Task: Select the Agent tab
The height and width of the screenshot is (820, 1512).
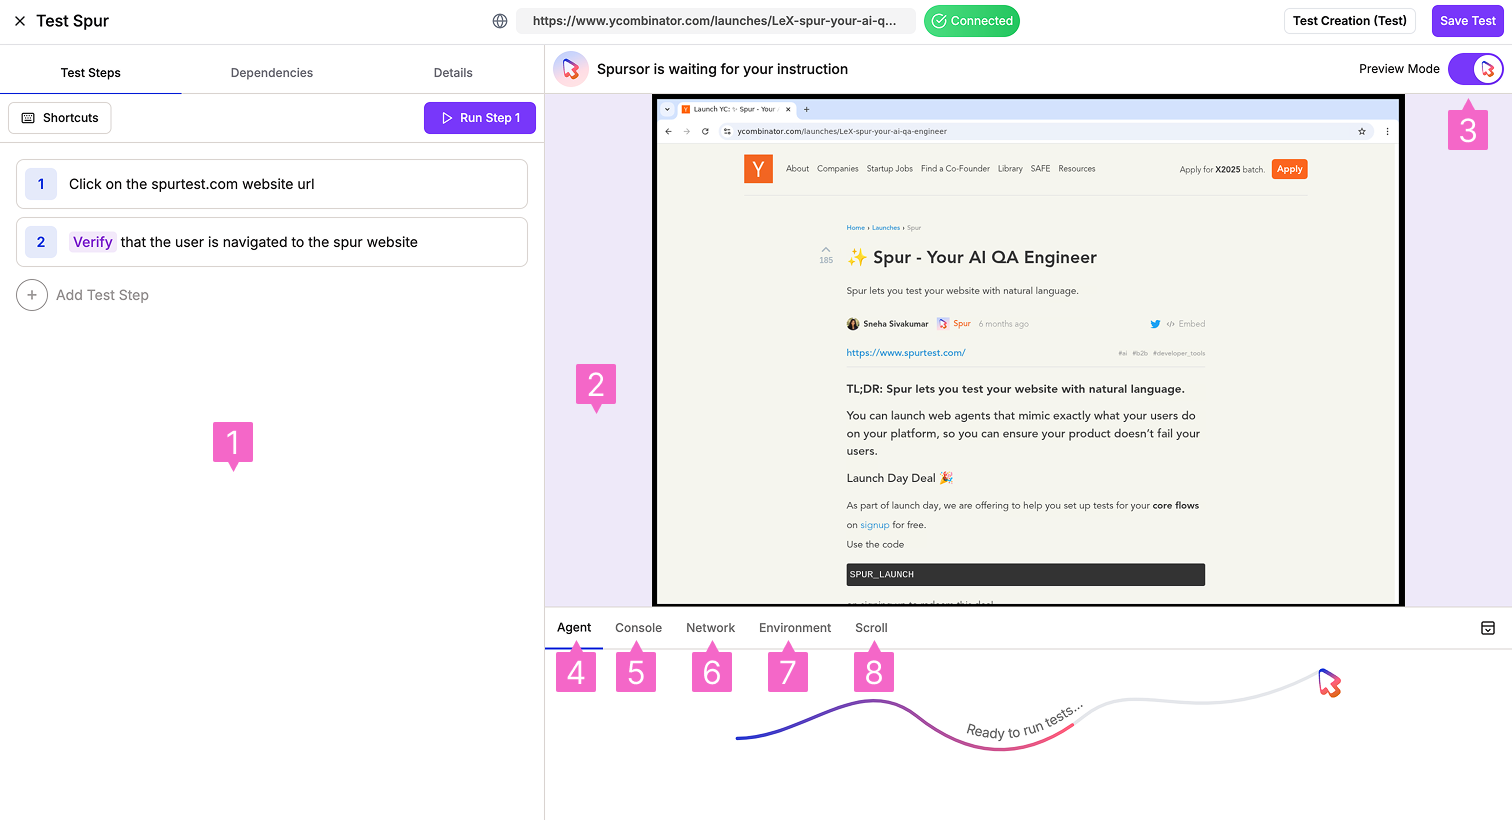Action: click(574, 628)
